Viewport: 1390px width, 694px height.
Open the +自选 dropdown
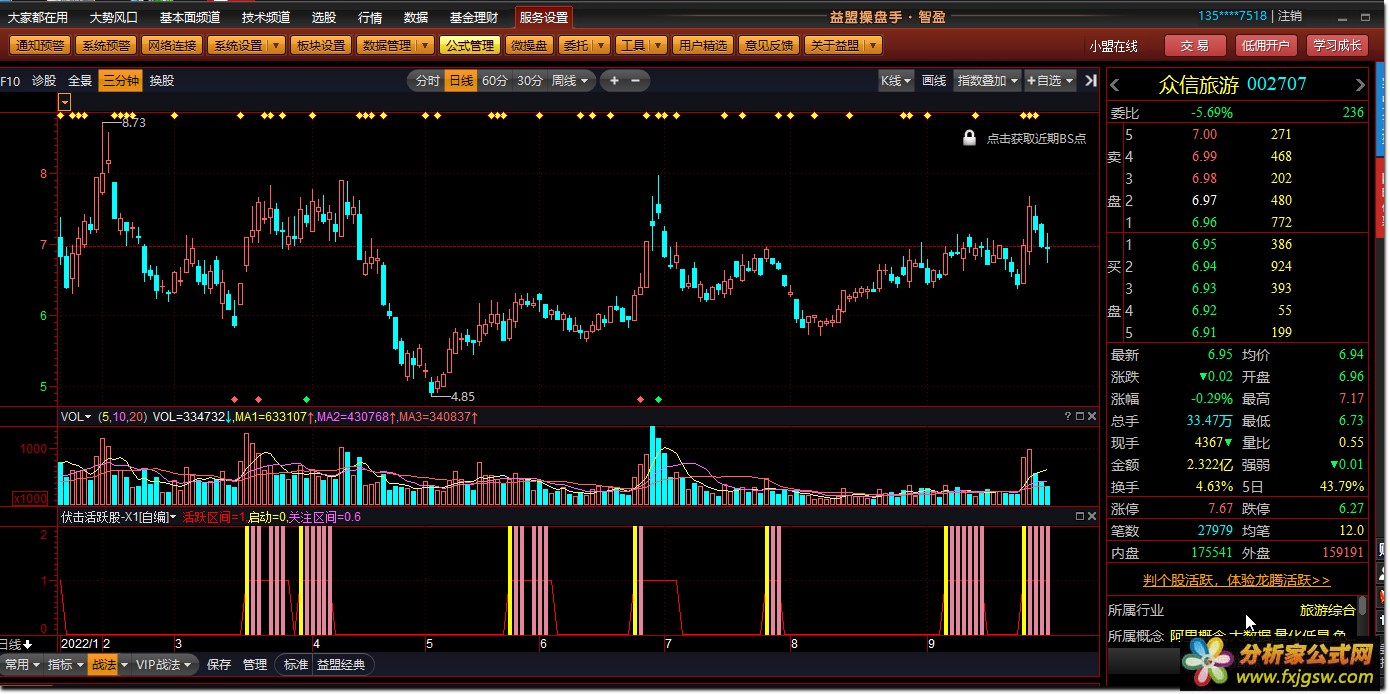[1050, 81]
